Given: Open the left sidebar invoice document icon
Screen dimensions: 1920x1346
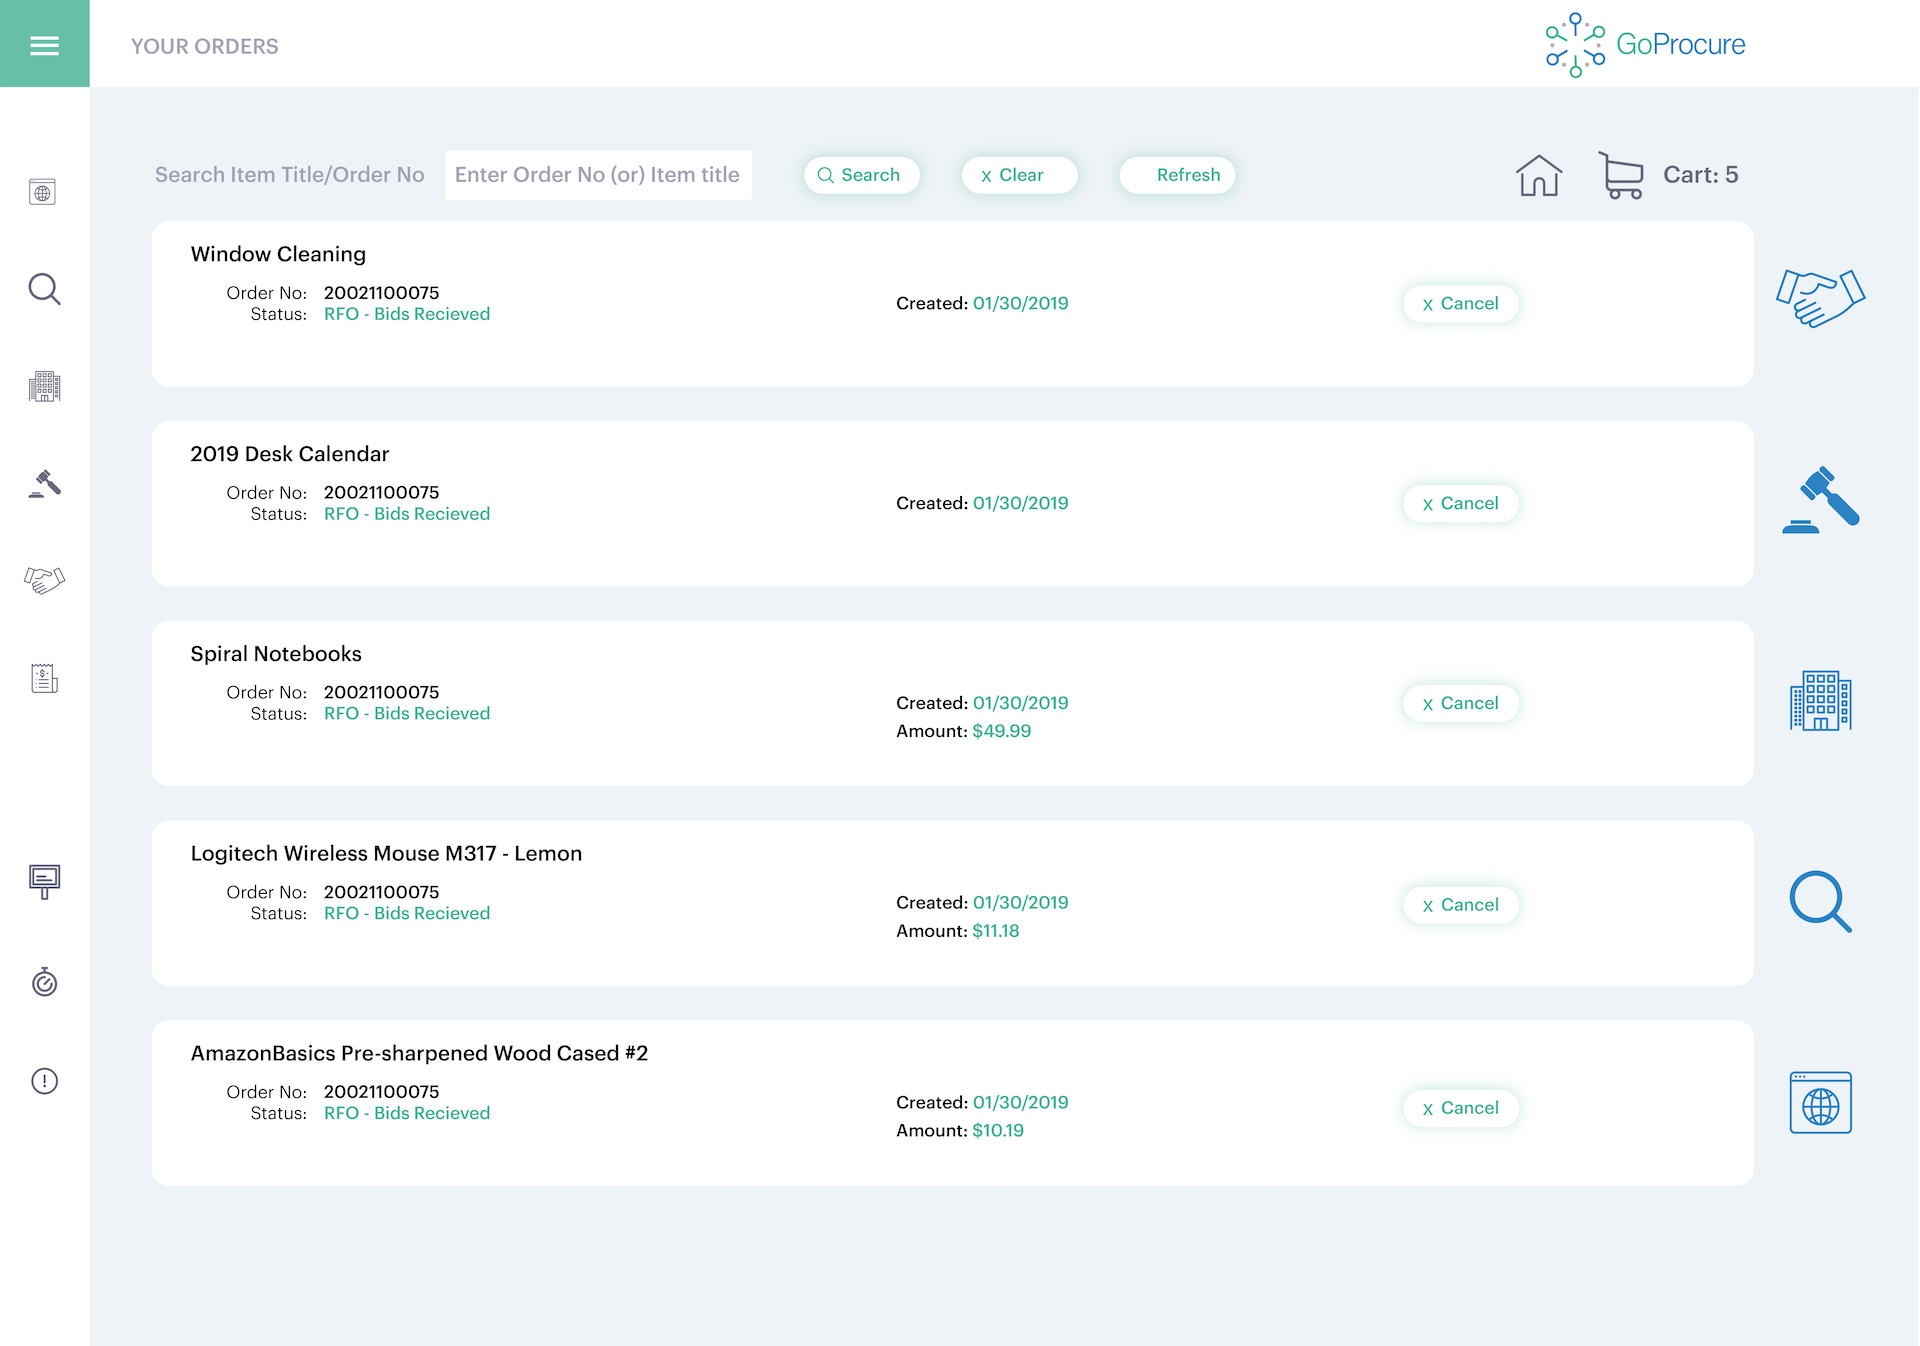Looking at the screenshot, I should [x=44, y=679].
